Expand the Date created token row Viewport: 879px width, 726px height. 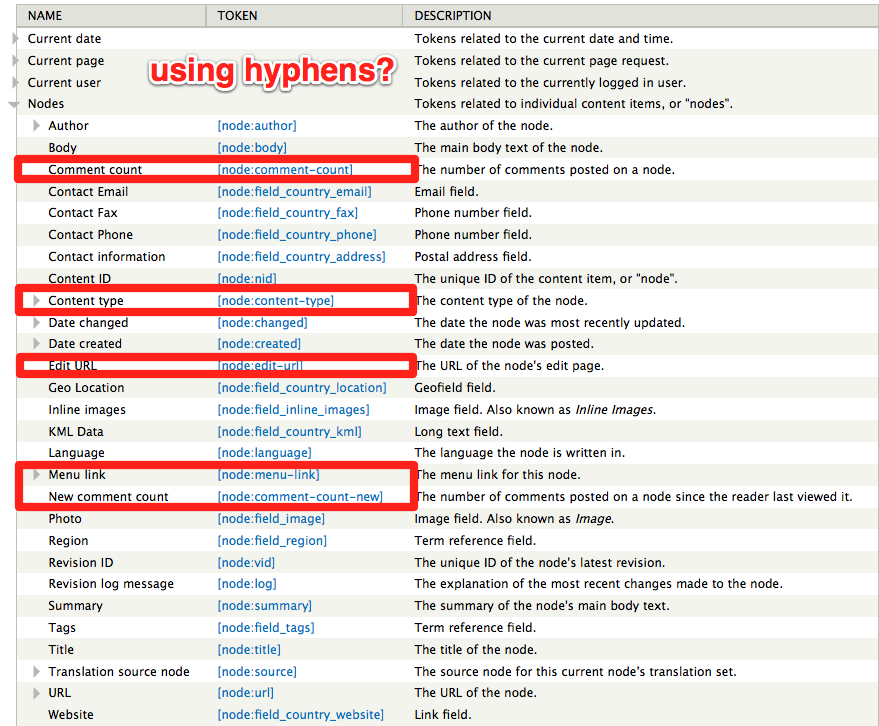pos(36,343)
